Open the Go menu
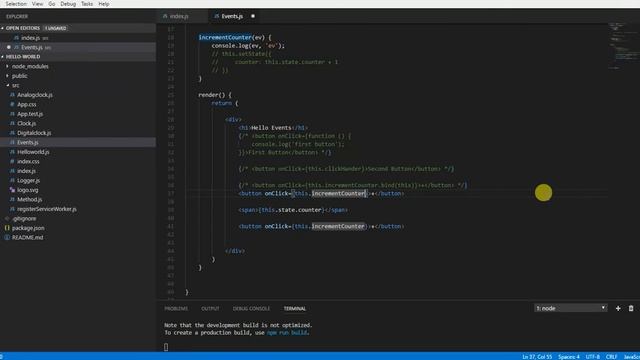The height and width of the screenshot is (360, 640). (x=52, y=4)
